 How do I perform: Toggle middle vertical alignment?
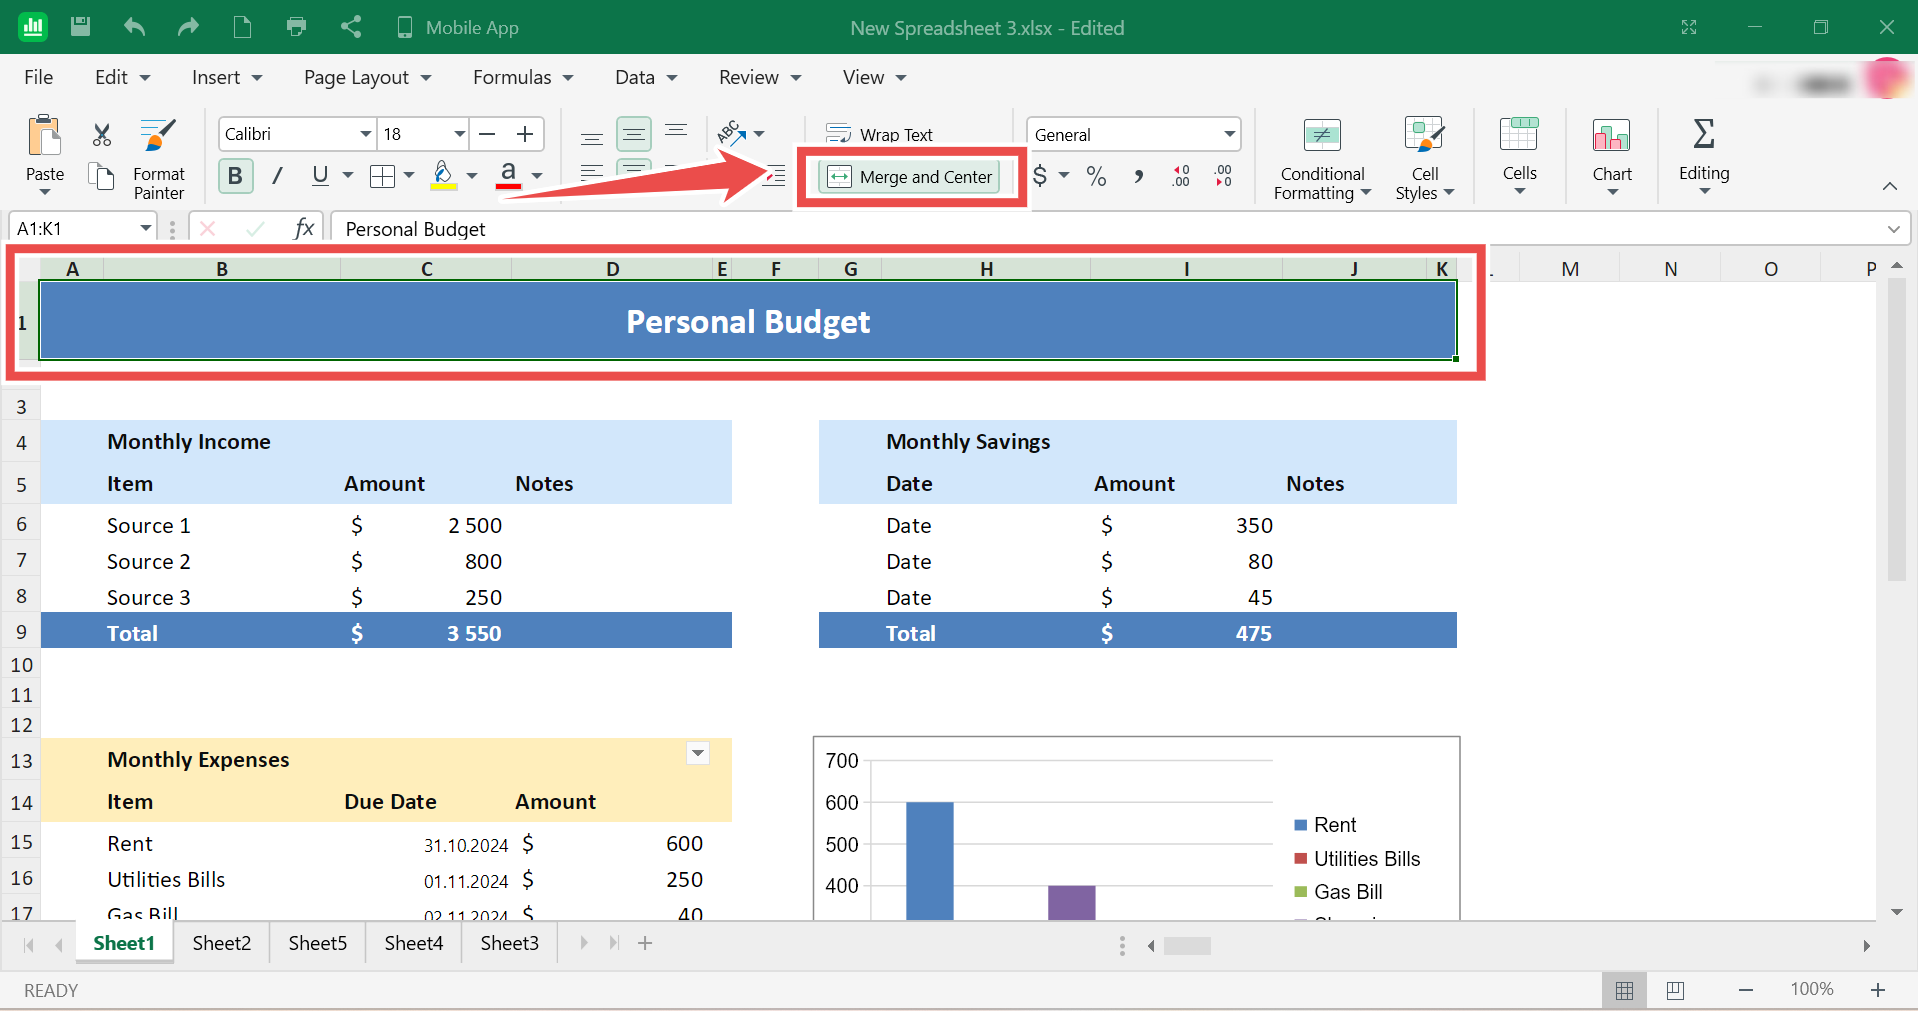point(634,134)
